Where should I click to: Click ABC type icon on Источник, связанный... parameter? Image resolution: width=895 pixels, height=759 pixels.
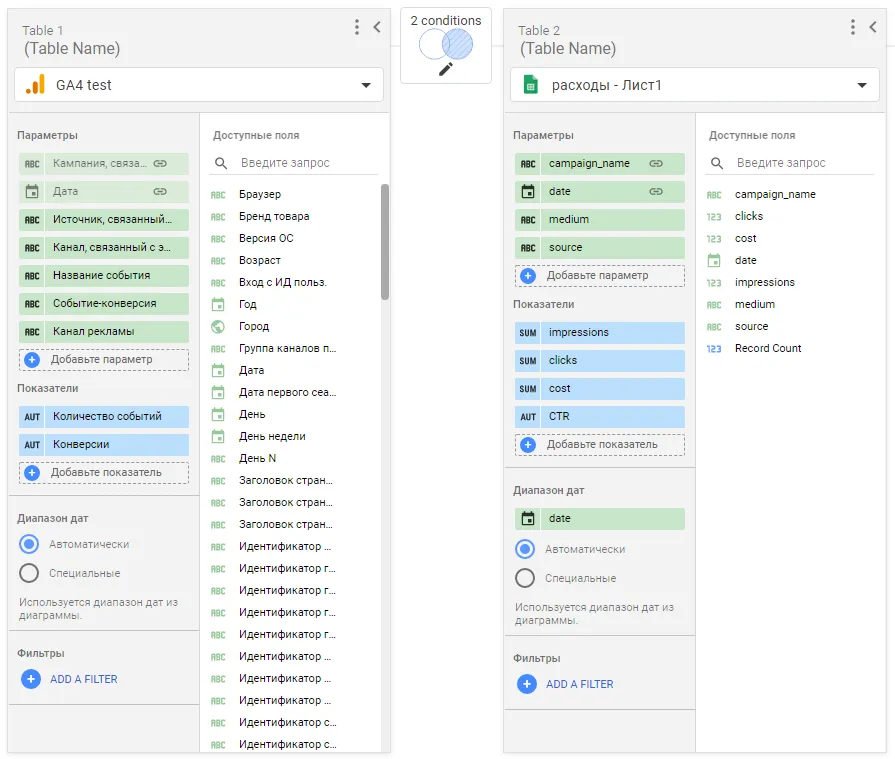point(32,220)
